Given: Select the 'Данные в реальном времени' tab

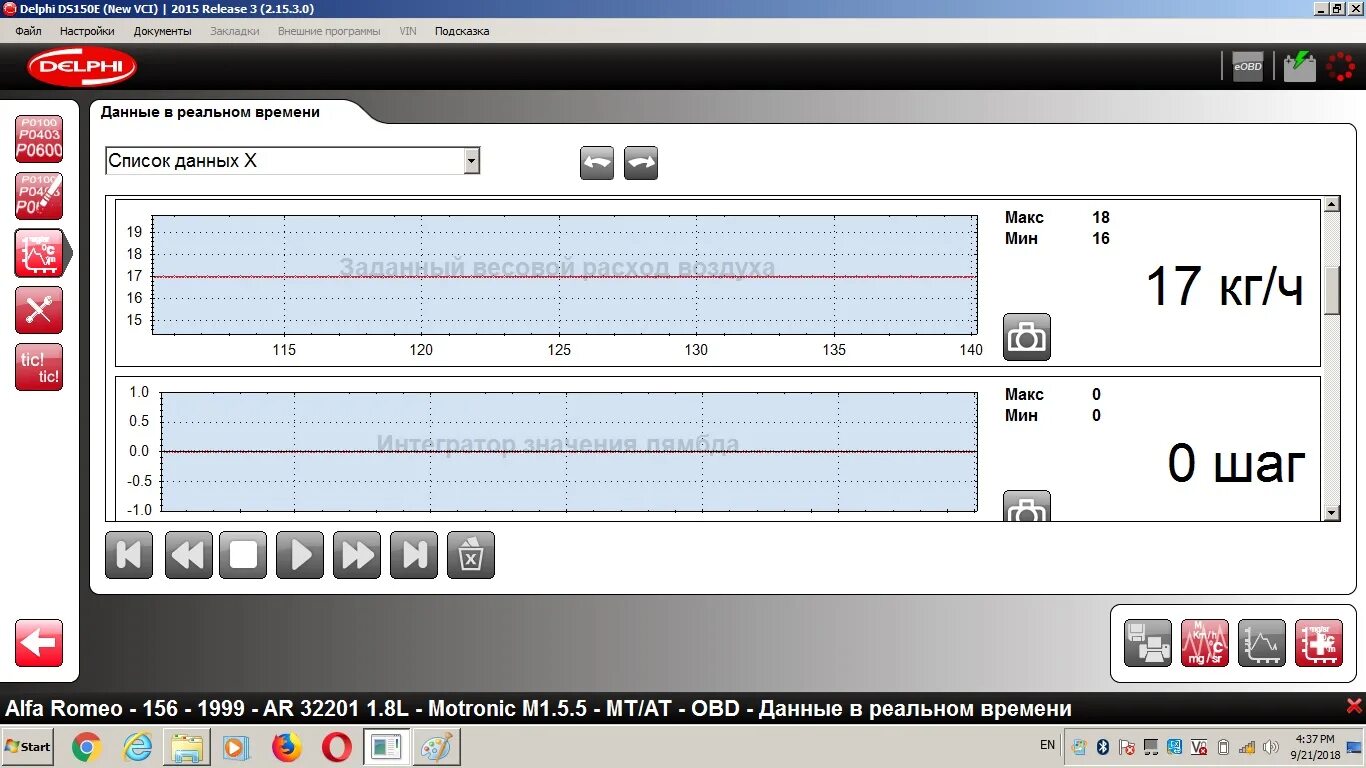Looking at the screenshot, I should tap(210, 112).
